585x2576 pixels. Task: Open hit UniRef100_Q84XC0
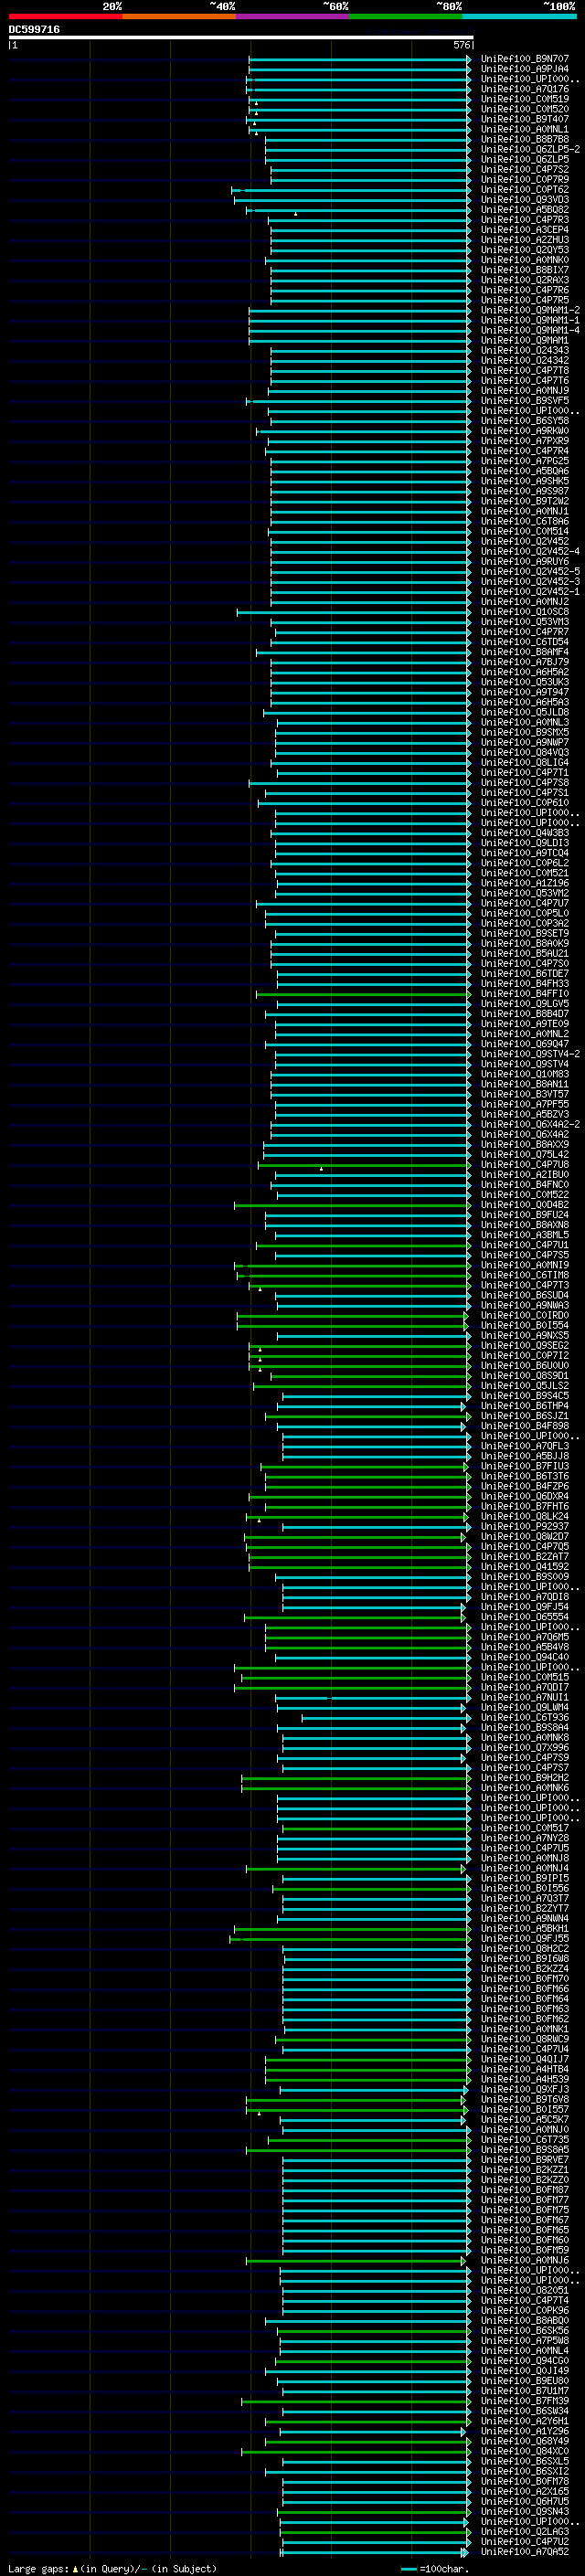524,2451
